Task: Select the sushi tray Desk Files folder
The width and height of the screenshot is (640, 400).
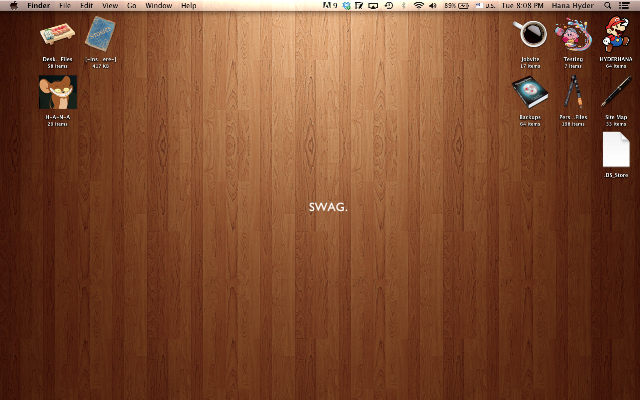Action: pyautogui.click(x=57, y=34)
